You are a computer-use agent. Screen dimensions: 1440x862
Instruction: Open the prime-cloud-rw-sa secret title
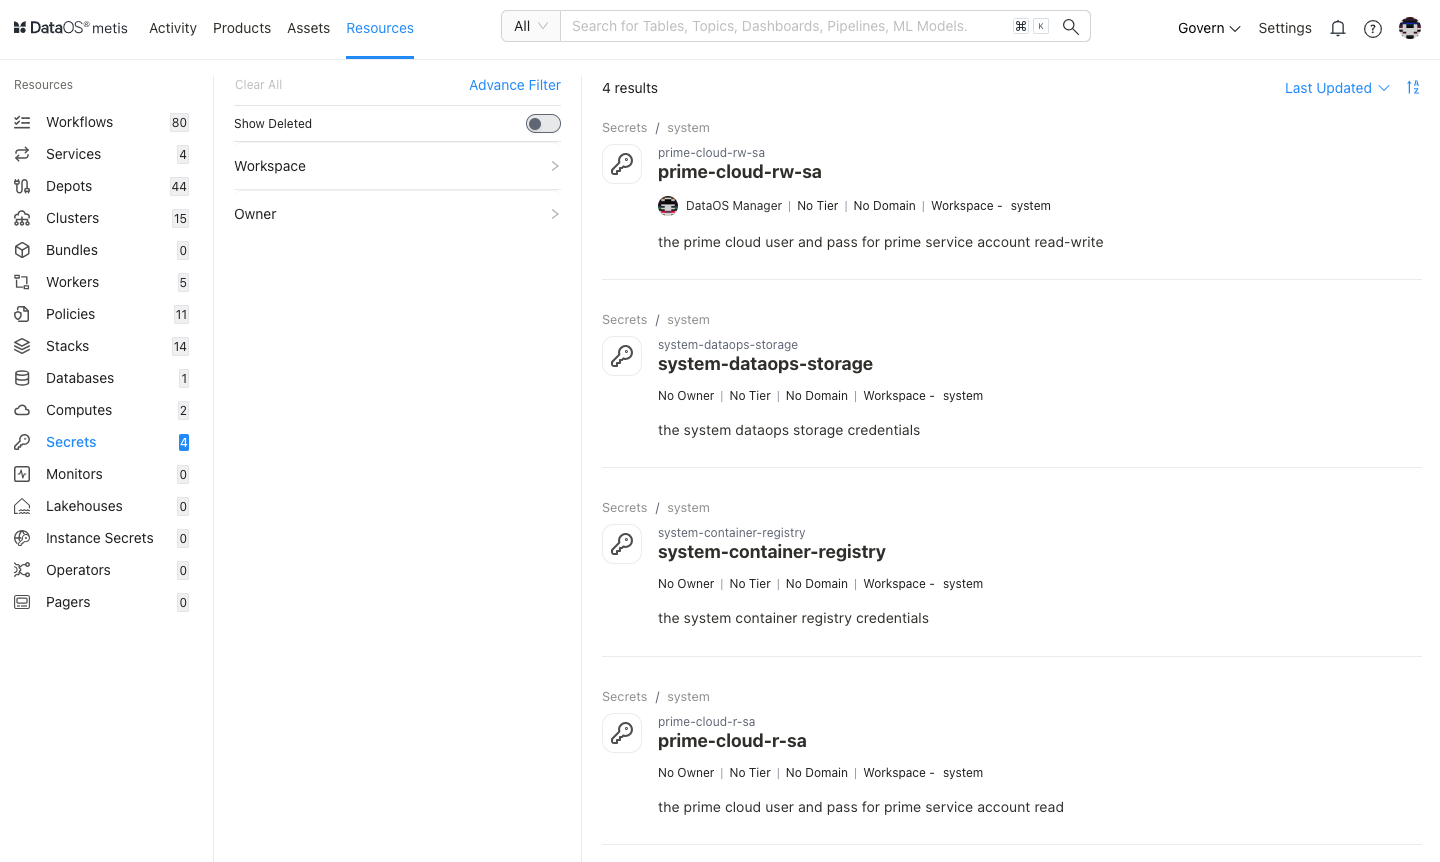coord(740,172)
